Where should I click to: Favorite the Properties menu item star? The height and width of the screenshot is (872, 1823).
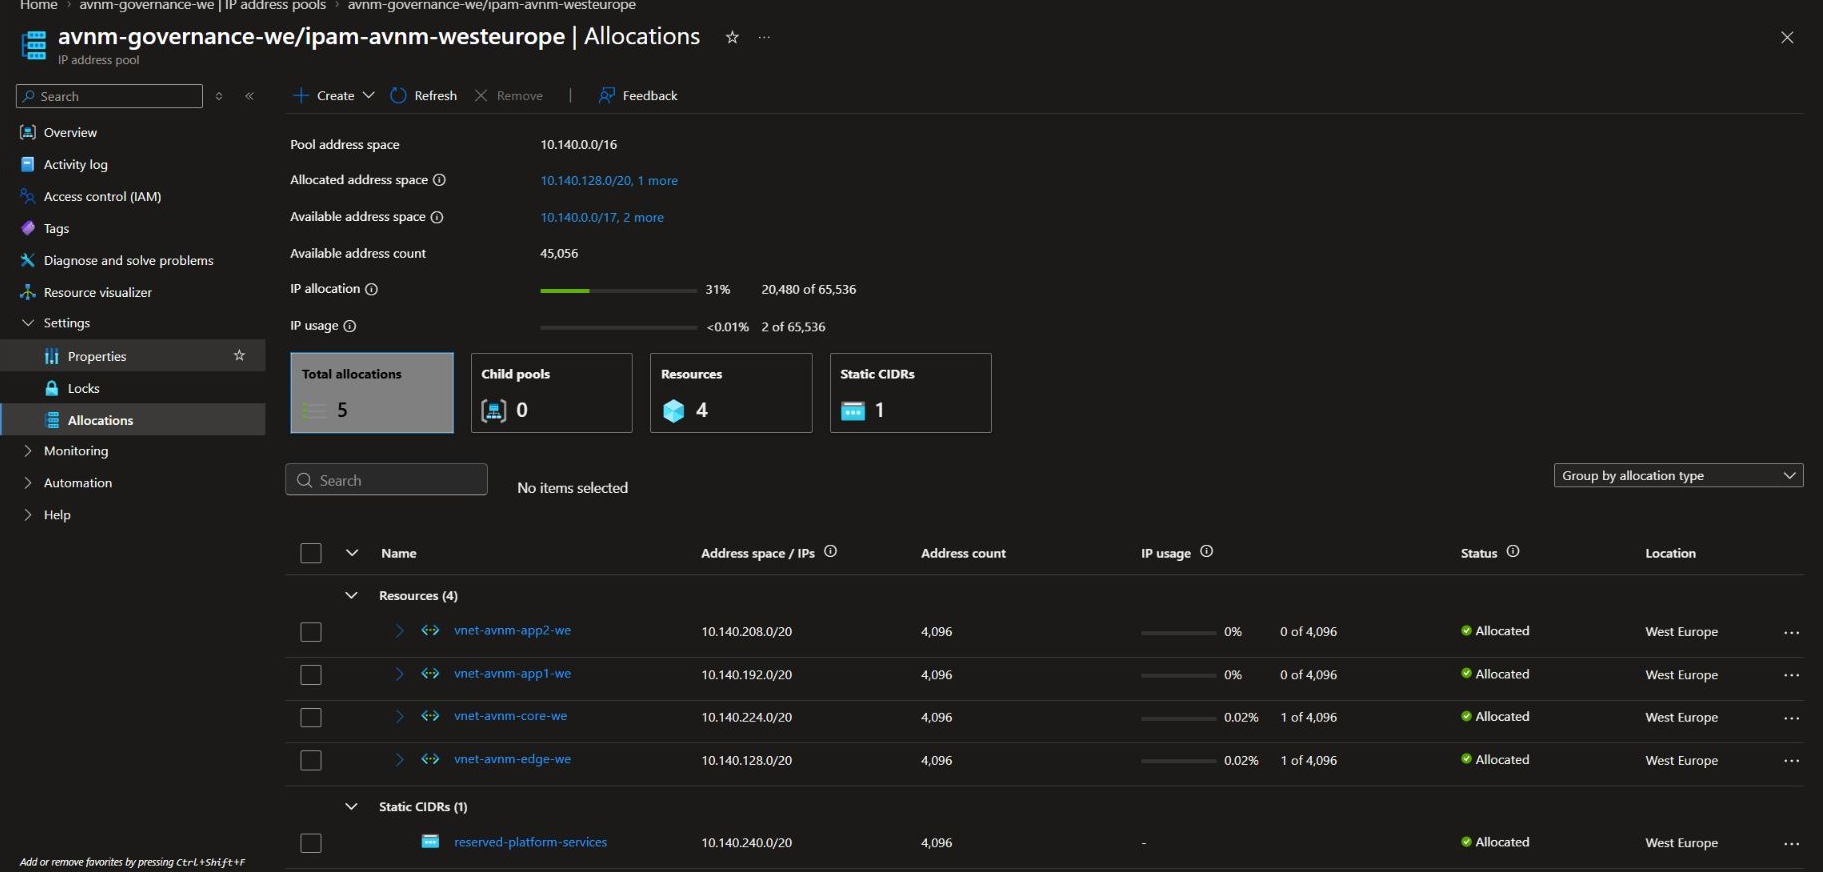click(239, 355)
